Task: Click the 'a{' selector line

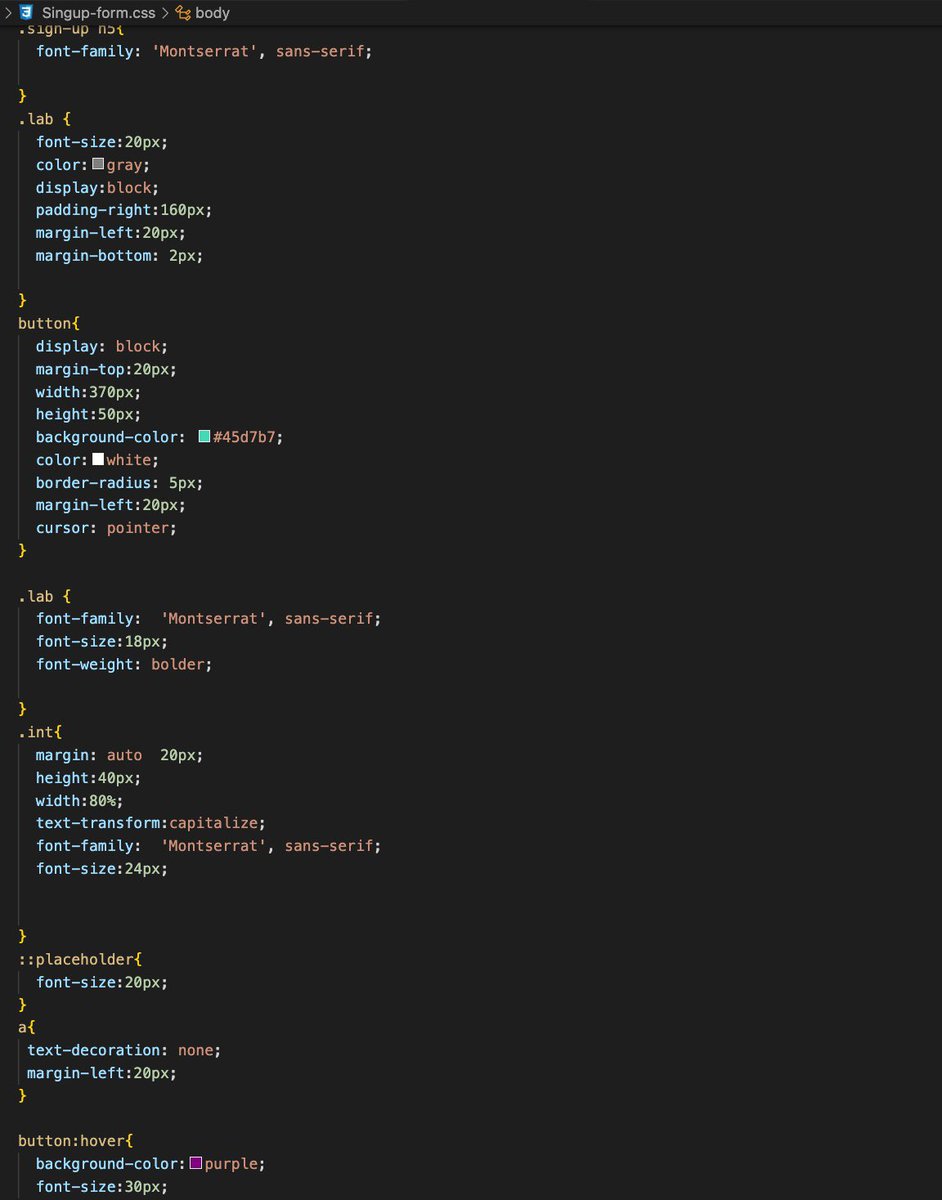Action: 27,1027
